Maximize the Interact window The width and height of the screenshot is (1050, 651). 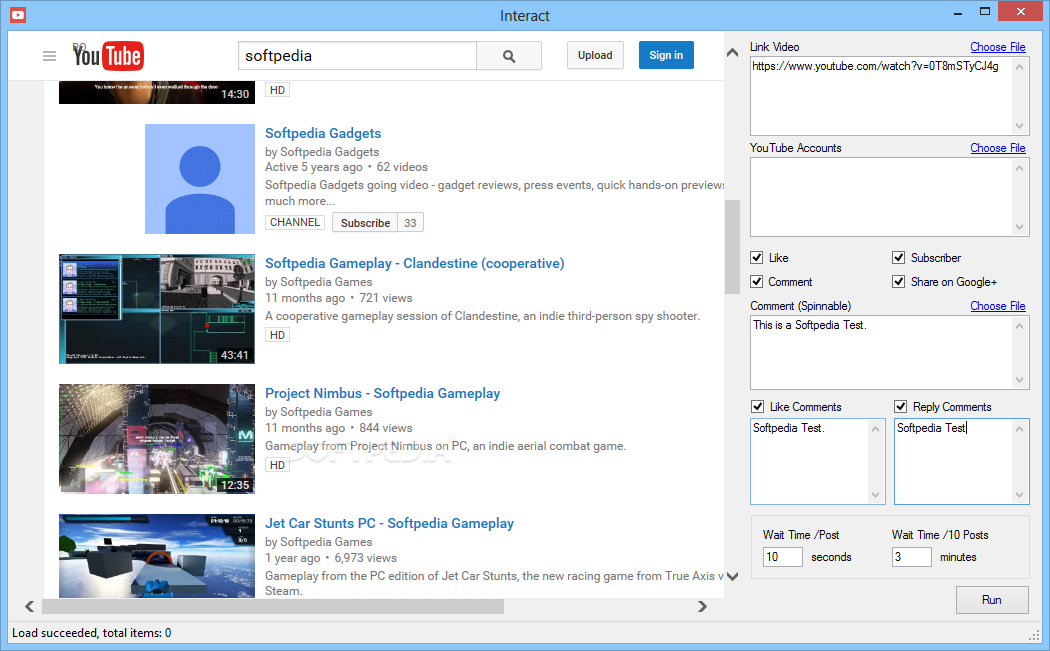[984, 11]
